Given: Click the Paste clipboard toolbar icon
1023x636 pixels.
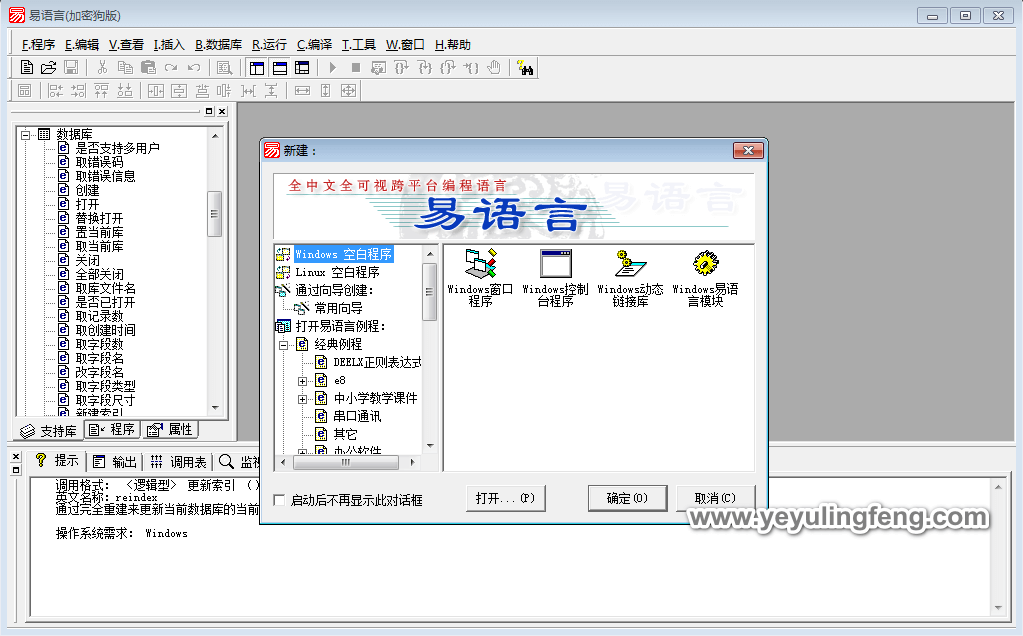Looking at the screenshot, I should click(x=148, y=67).
